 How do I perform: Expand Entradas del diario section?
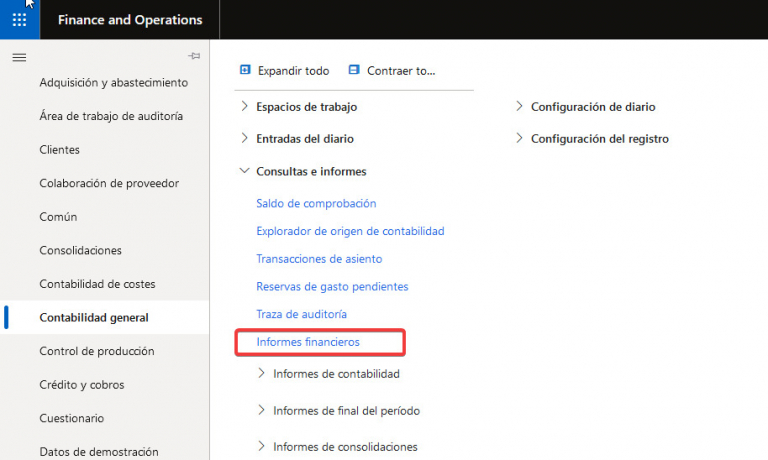245,139
